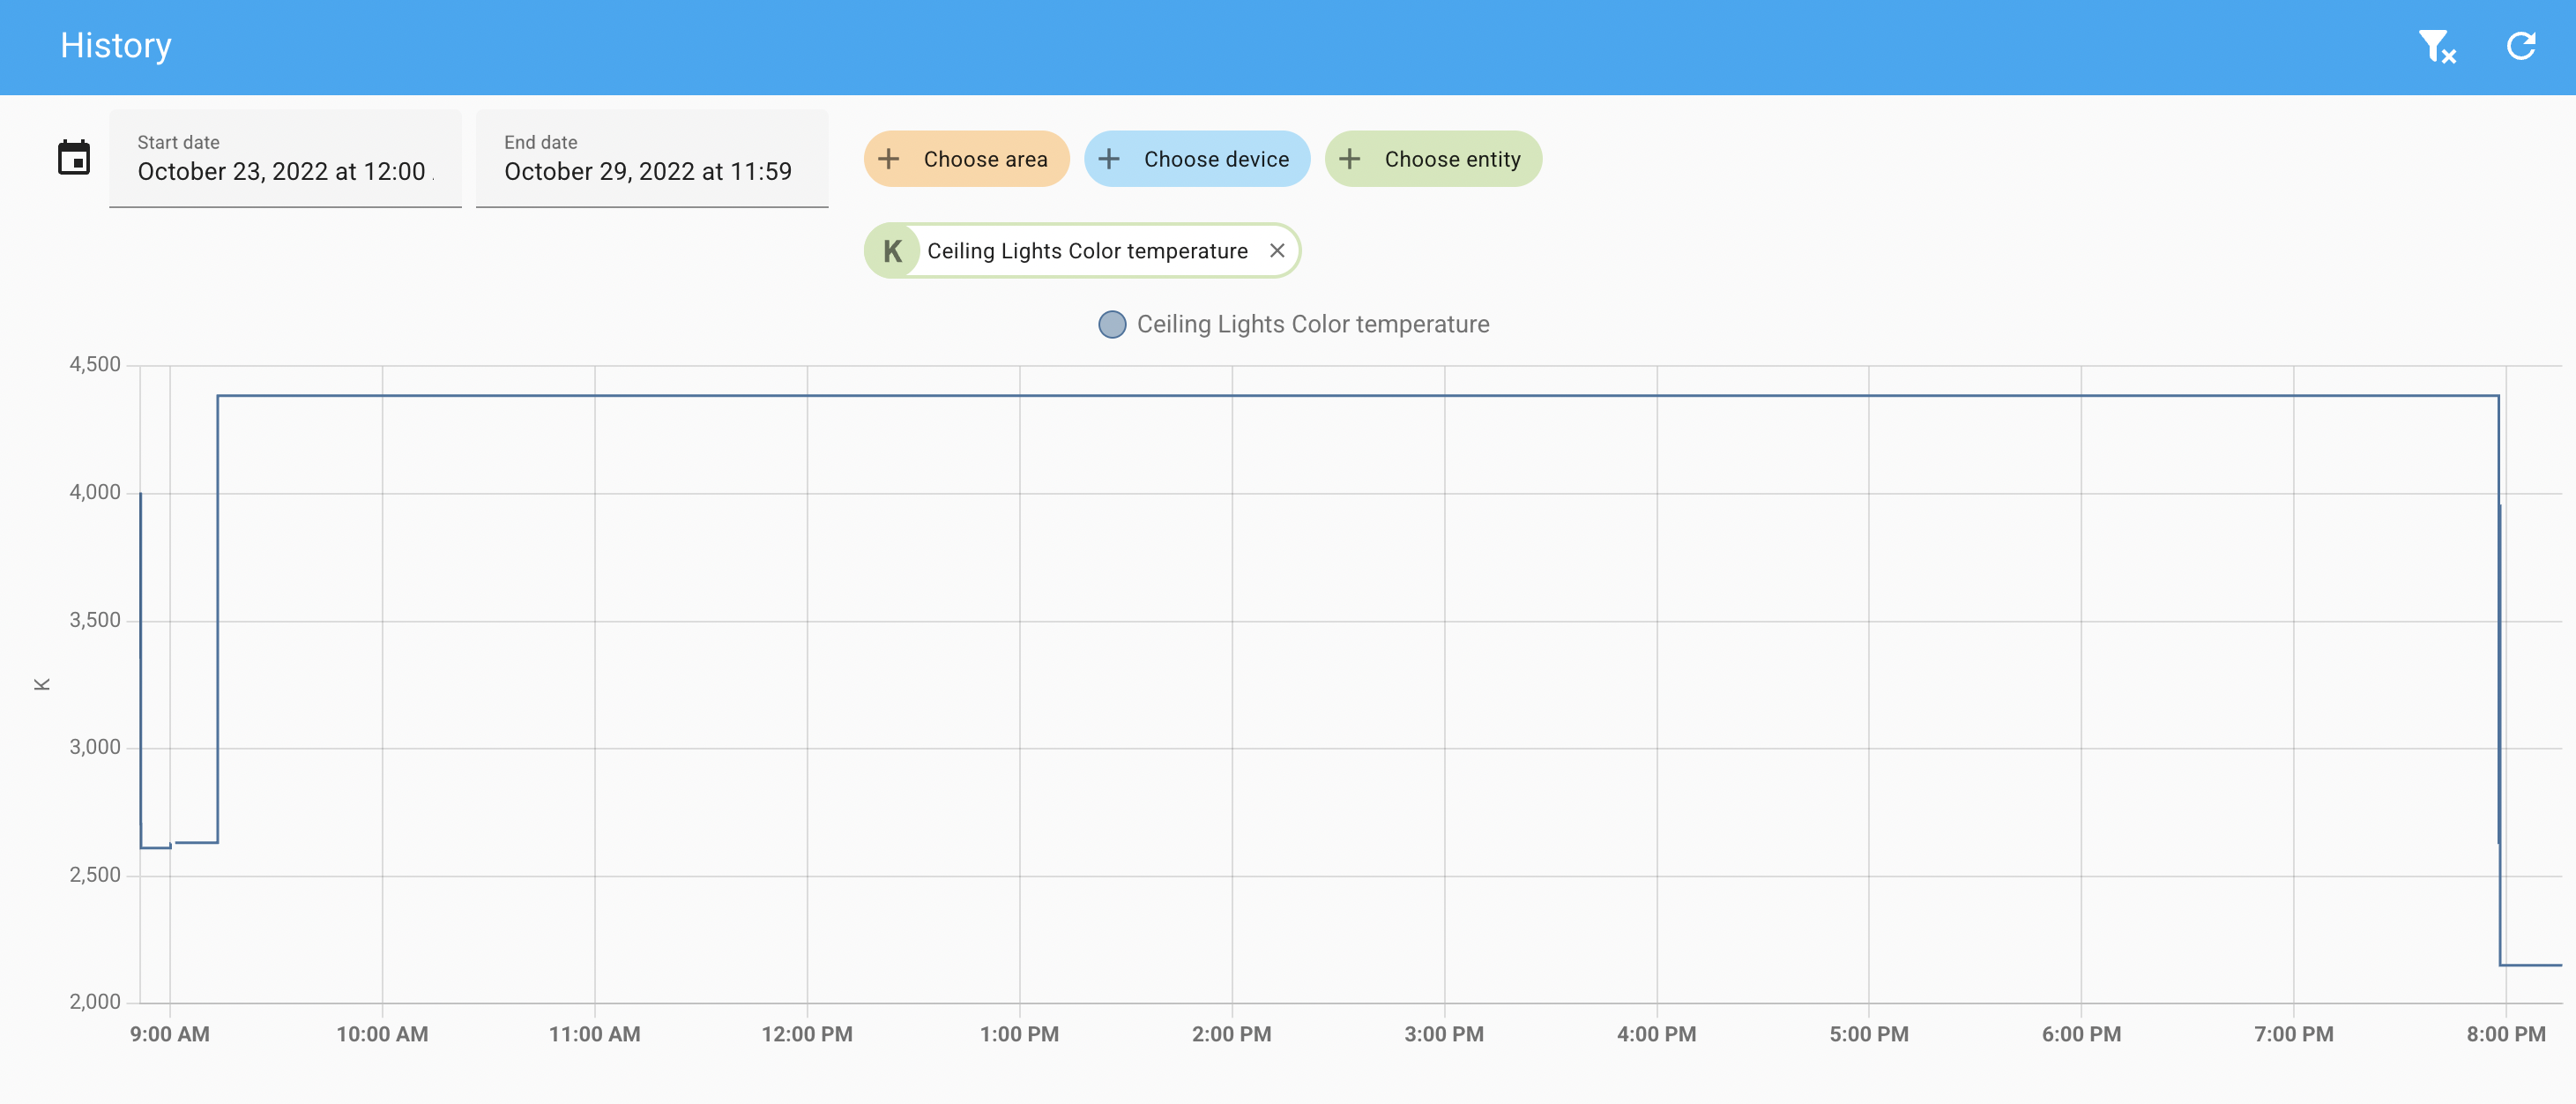Click the filter icon in top right
This screenshot has width=2576, height=1104.
tap(2439, 46)
